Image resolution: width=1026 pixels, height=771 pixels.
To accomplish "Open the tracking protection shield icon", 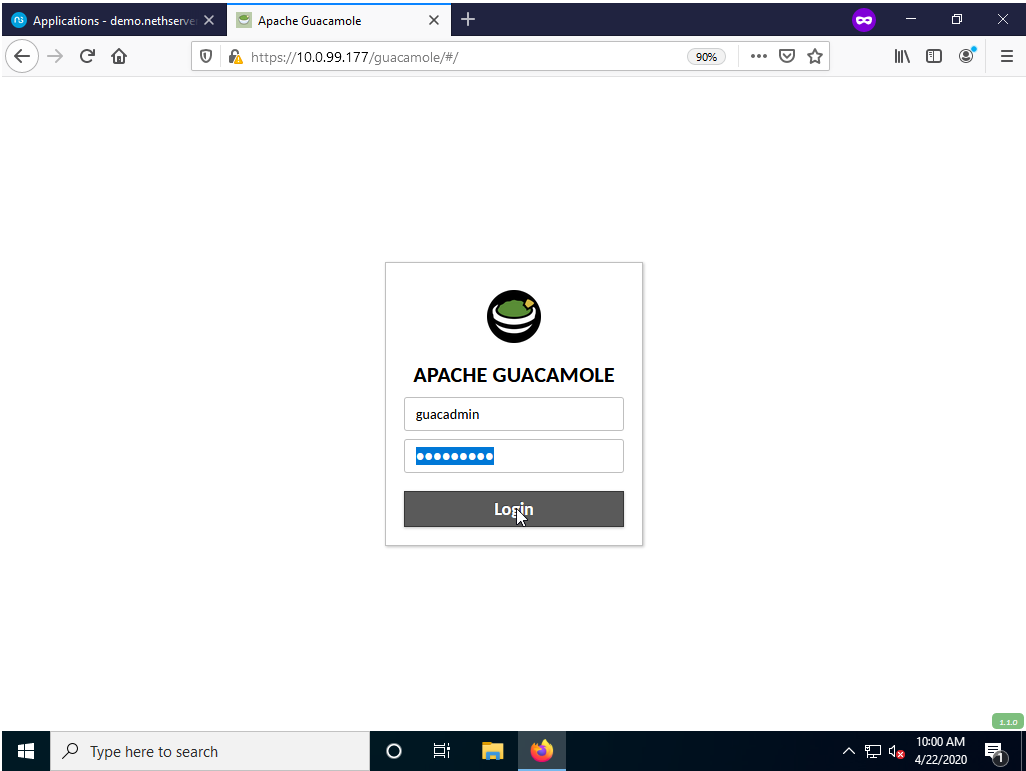I will (x=205, y=57).
